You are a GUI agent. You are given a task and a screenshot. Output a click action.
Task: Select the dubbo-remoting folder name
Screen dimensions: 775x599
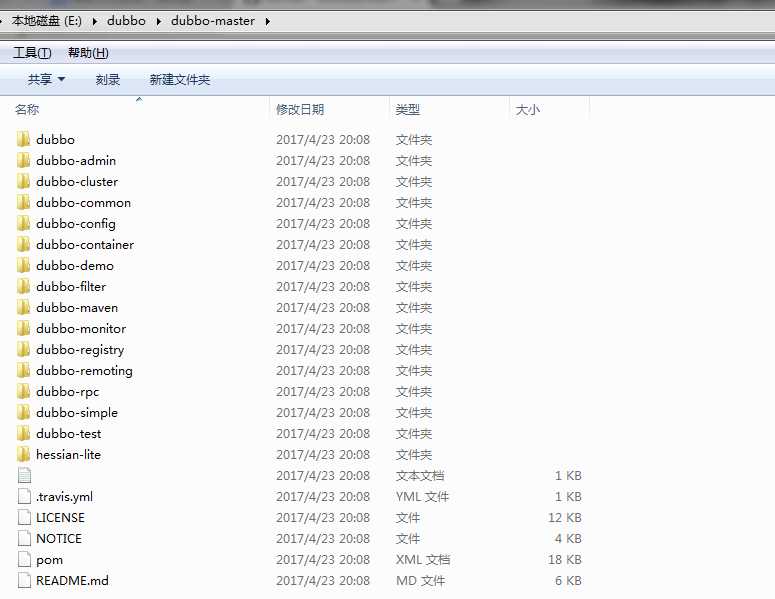(85, 371)
